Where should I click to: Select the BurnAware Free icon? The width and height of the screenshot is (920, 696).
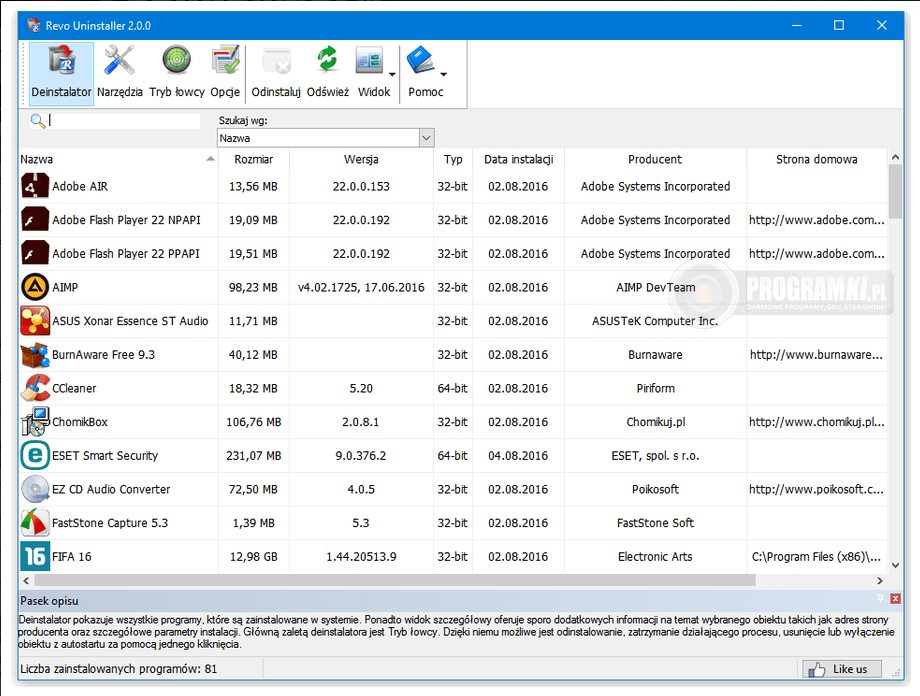pyautogui.click(x=35, y=354)
